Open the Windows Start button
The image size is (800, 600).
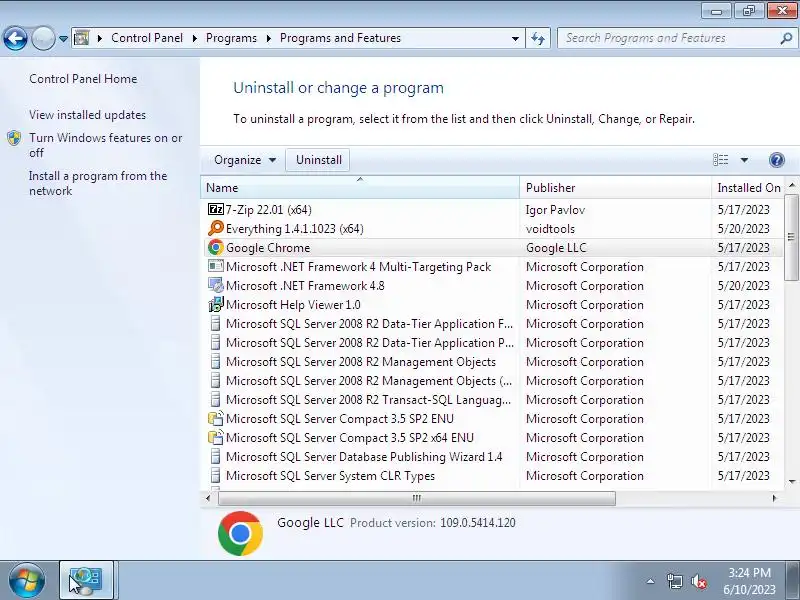coord(27,581)
